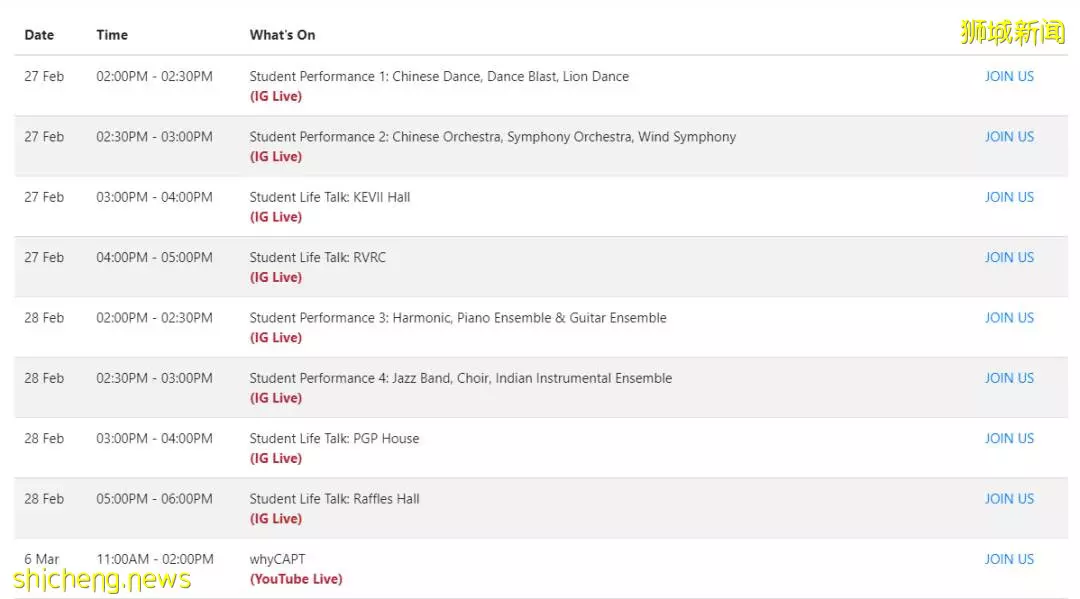Open JOIN US for Raffles Hall talk

(x=1009, y=499)
